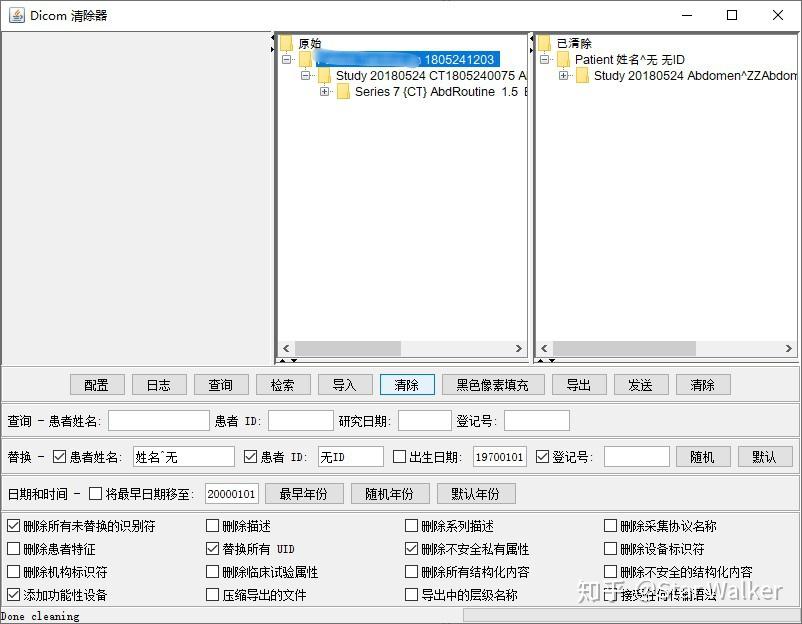This screenshot has height=624, width=802.
Task: Click the 默认年份 button
Action: [x=478, y=493]
